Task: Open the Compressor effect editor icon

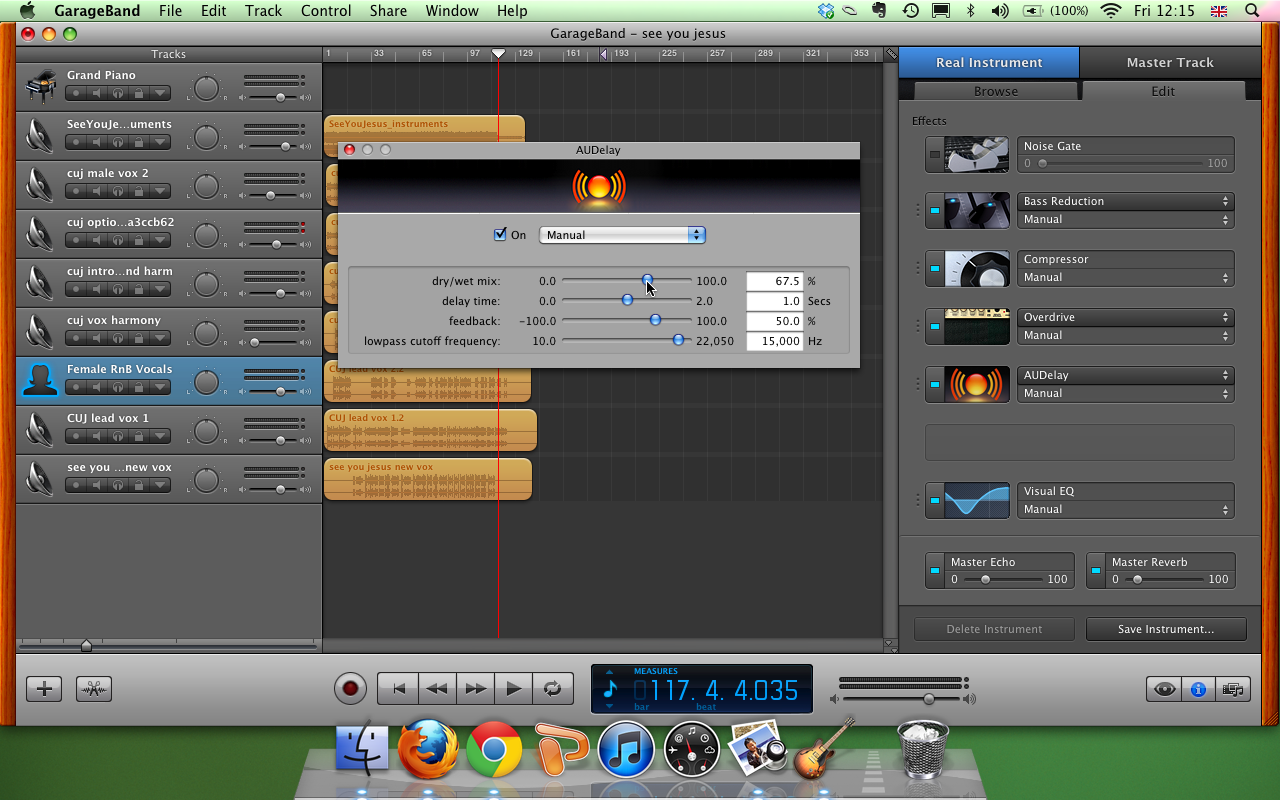Action: (977, 268)
